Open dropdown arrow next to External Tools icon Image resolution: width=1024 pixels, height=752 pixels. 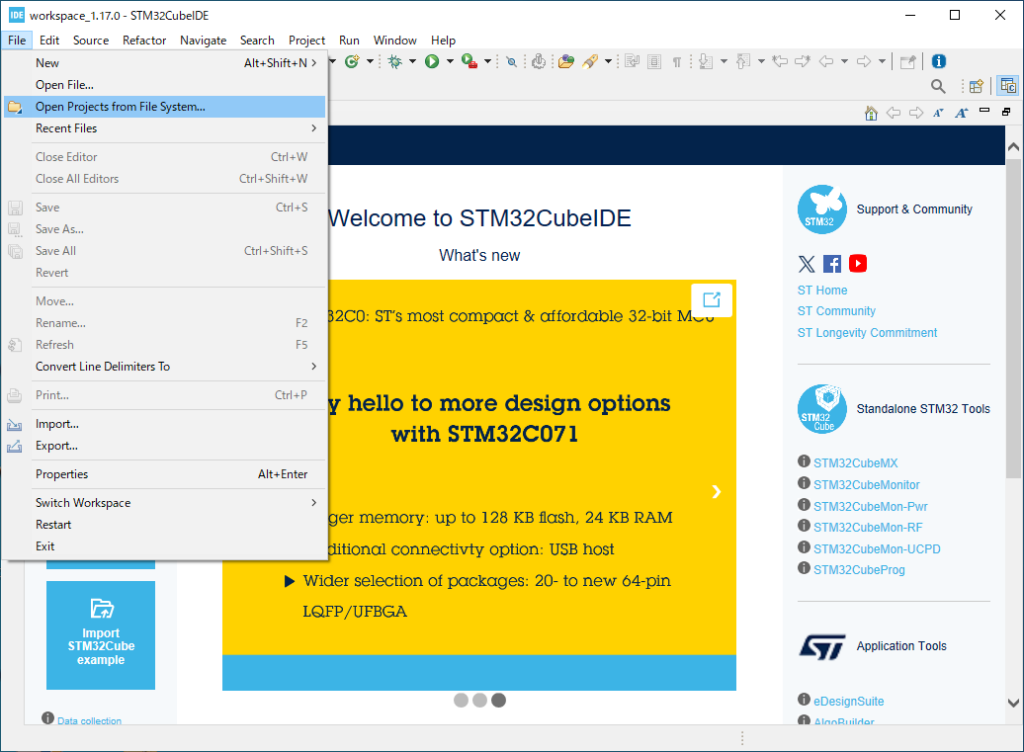(487, 61)
